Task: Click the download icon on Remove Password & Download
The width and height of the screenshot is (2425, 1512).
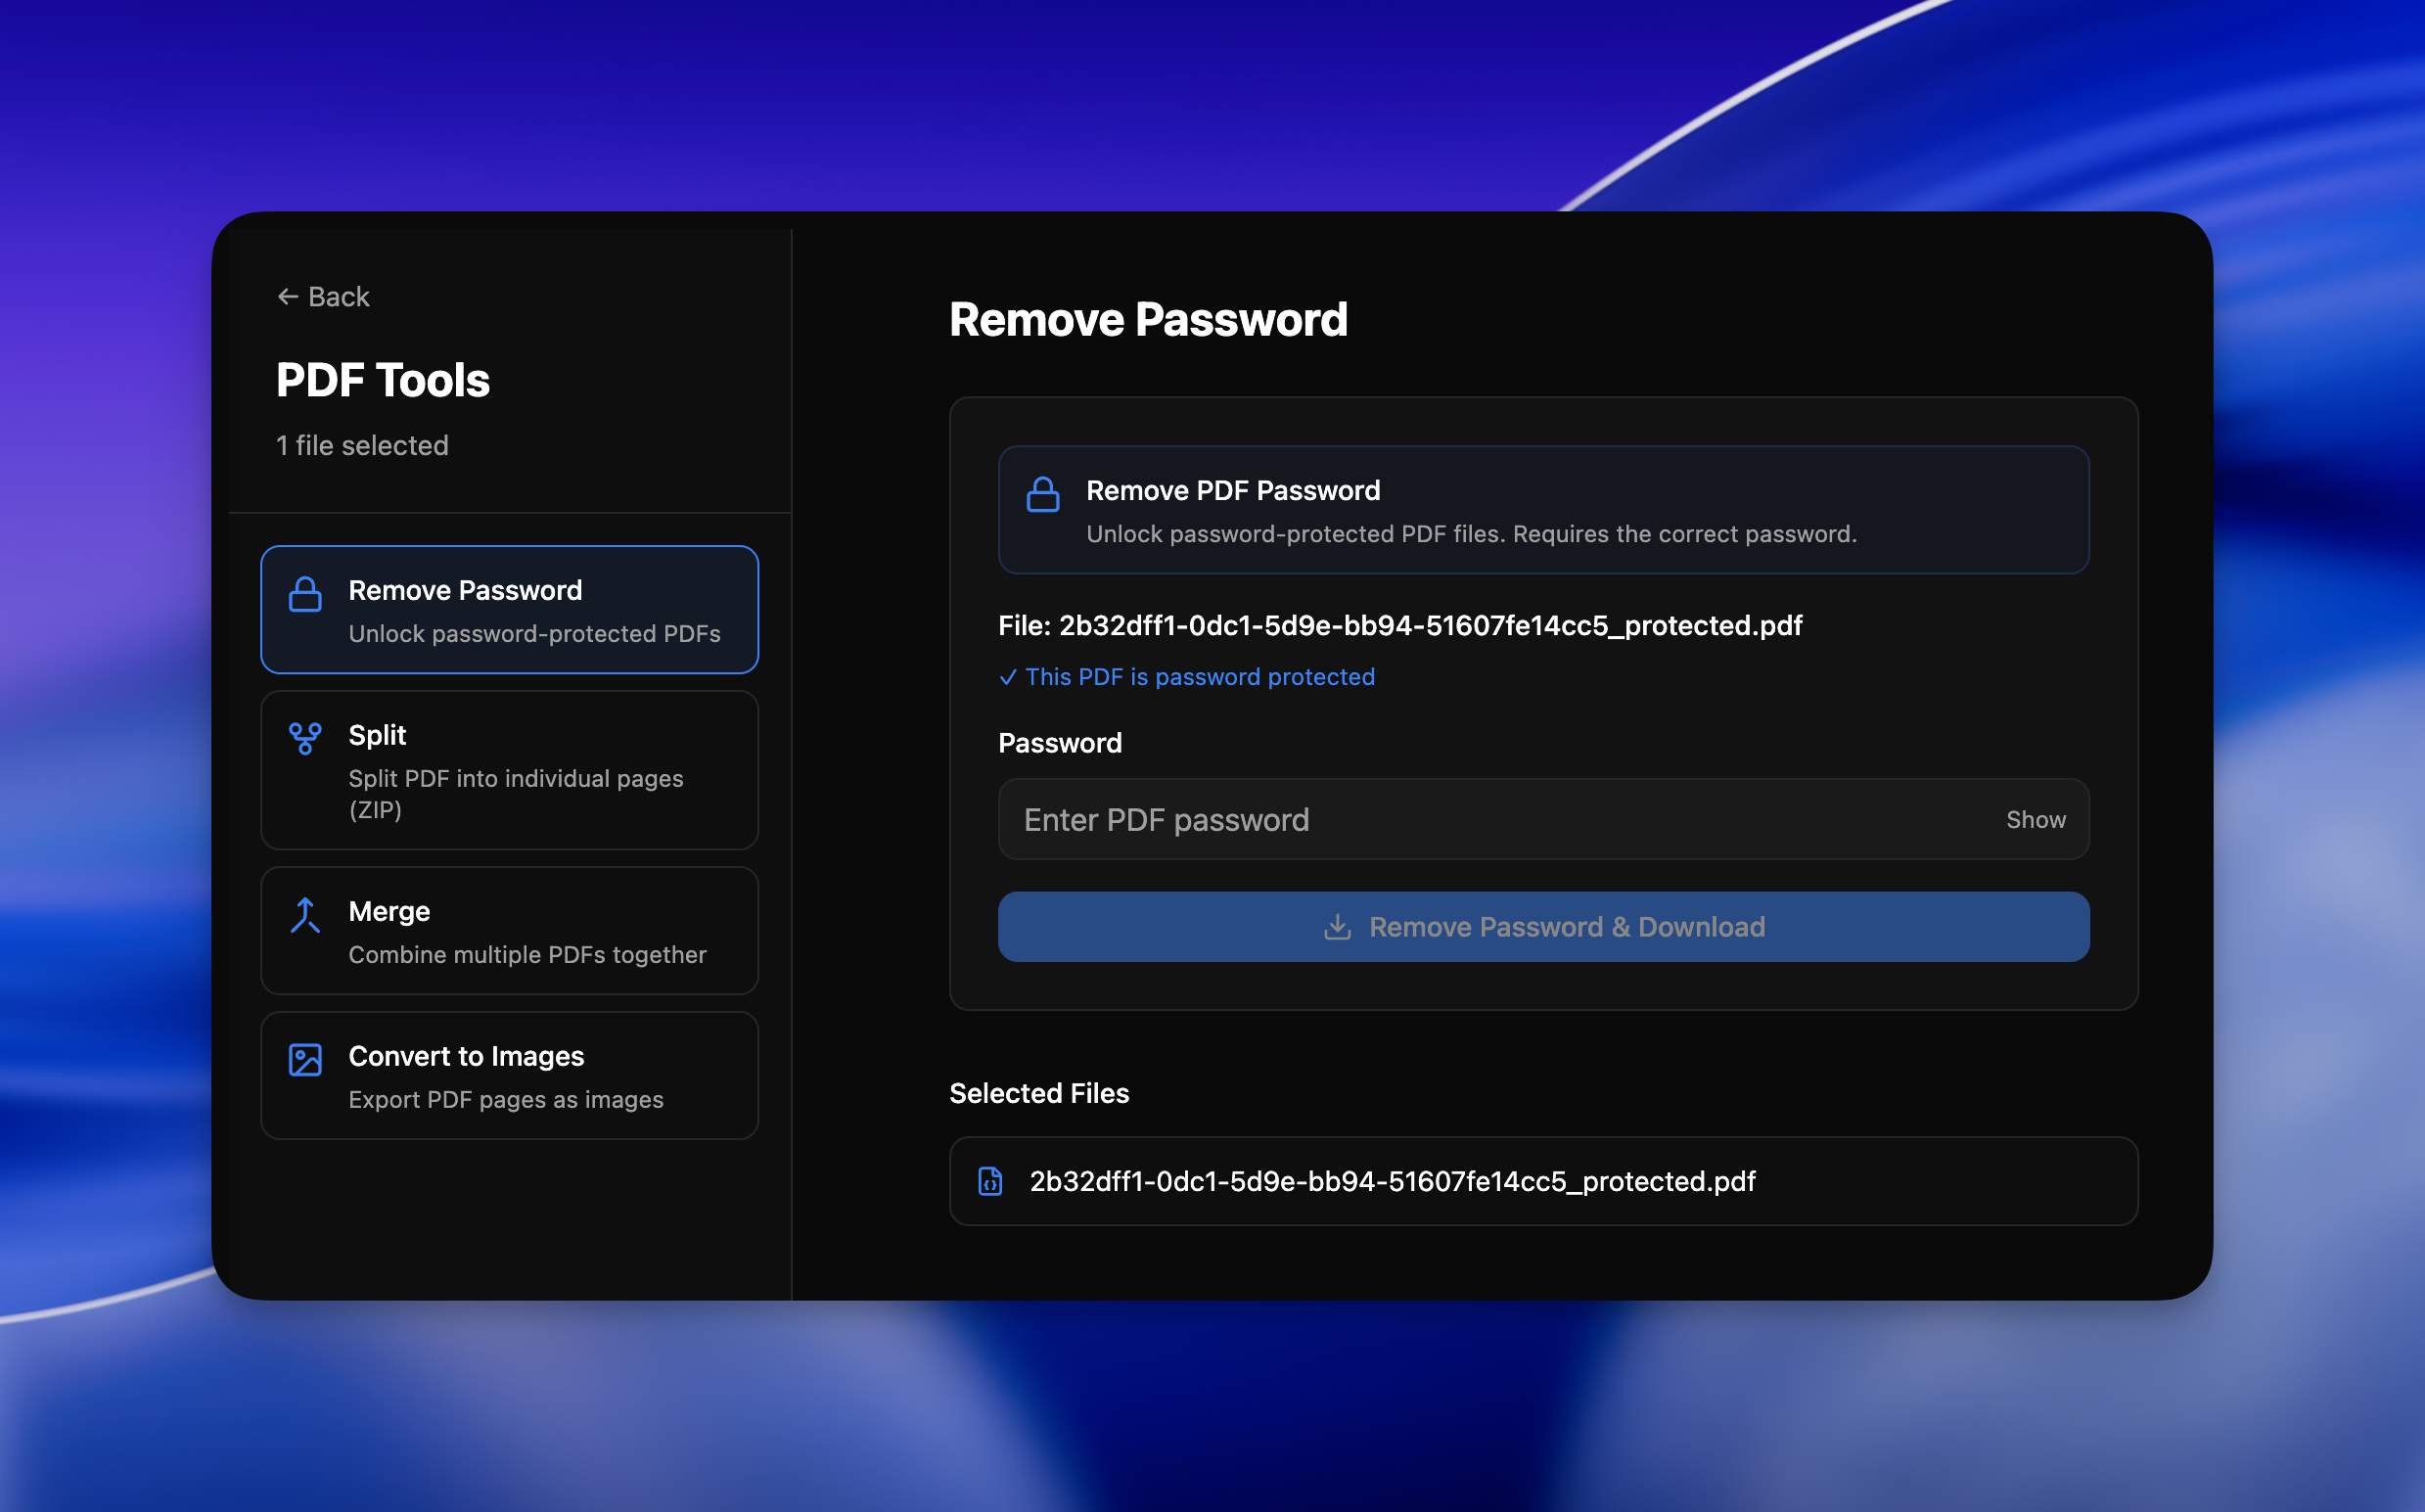Action: click(x=1338, y=926)
